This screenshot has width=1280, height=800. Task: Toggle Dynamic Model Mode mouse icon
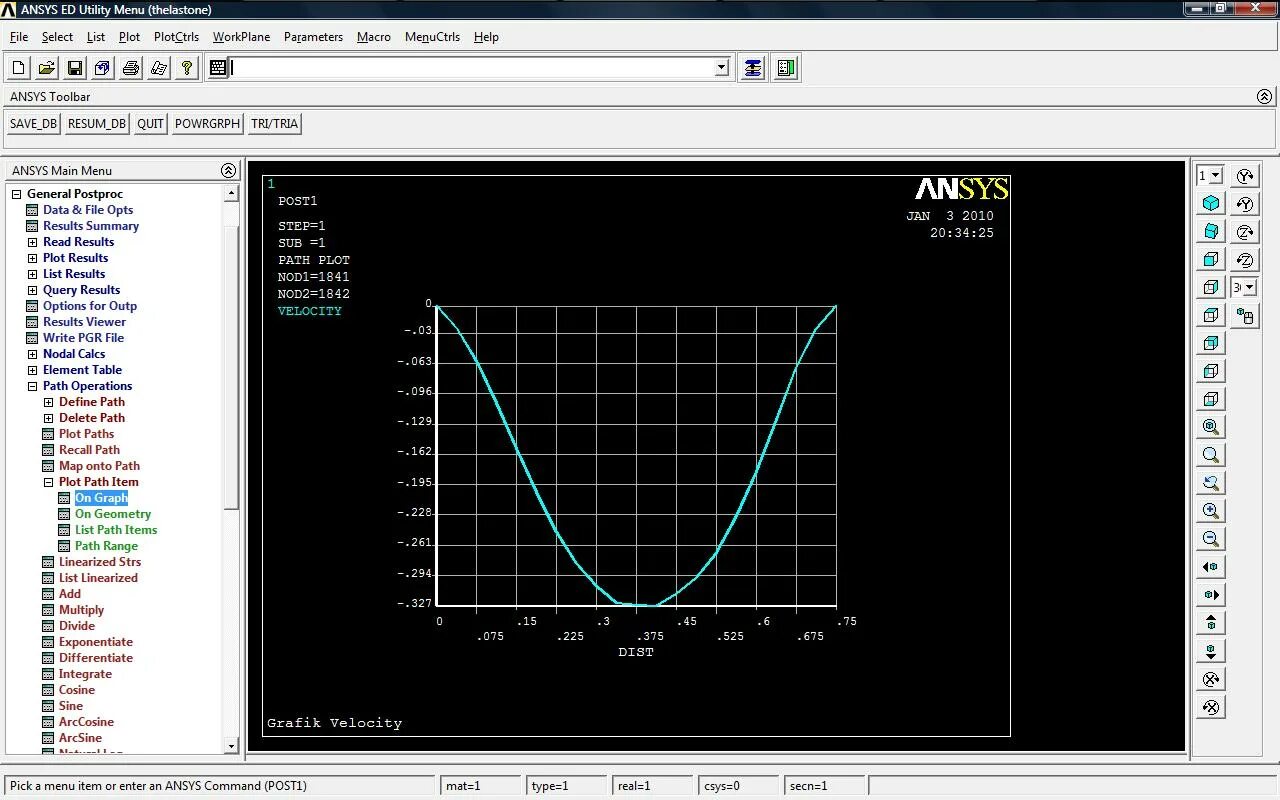[x=1245, y=316]
